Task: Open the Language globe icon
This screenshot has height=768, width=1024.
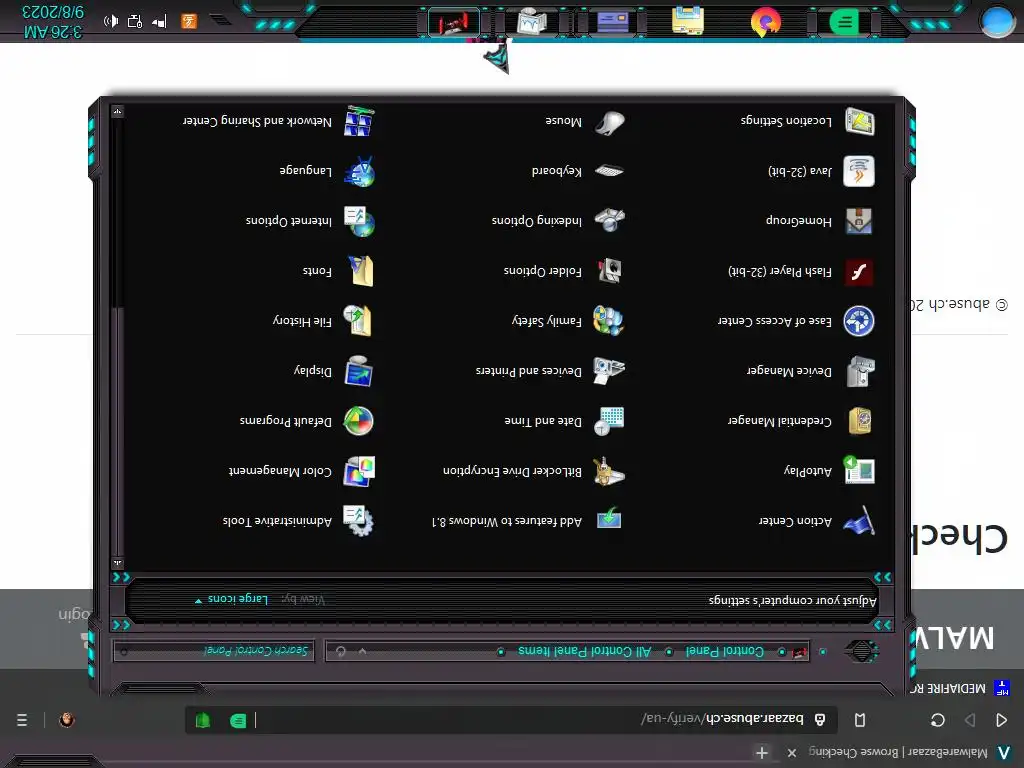Action: pyautogui.click(x=359, y=171)
